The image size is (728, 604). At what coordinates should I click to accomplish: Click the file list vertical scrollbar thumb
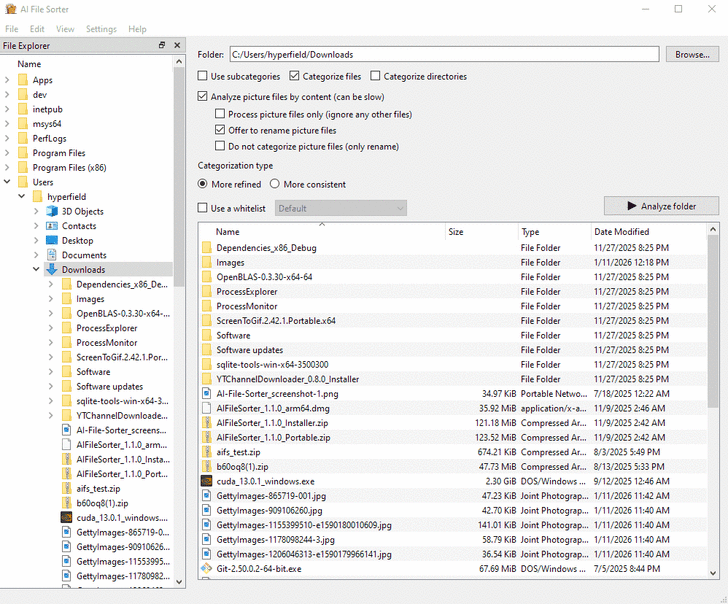(x=713, y=321)
